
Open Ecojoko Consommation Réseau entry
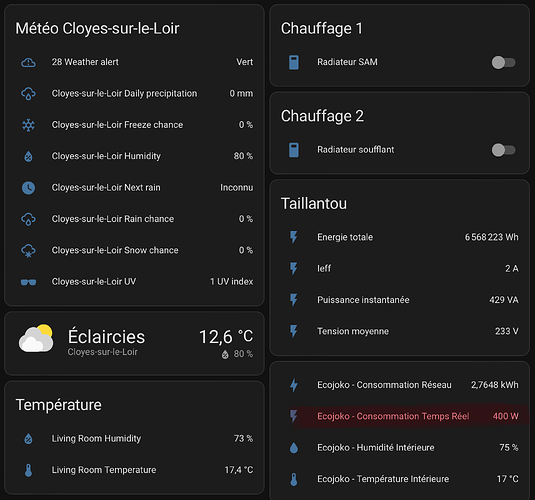pyautogui.click(x=401, y=385)
